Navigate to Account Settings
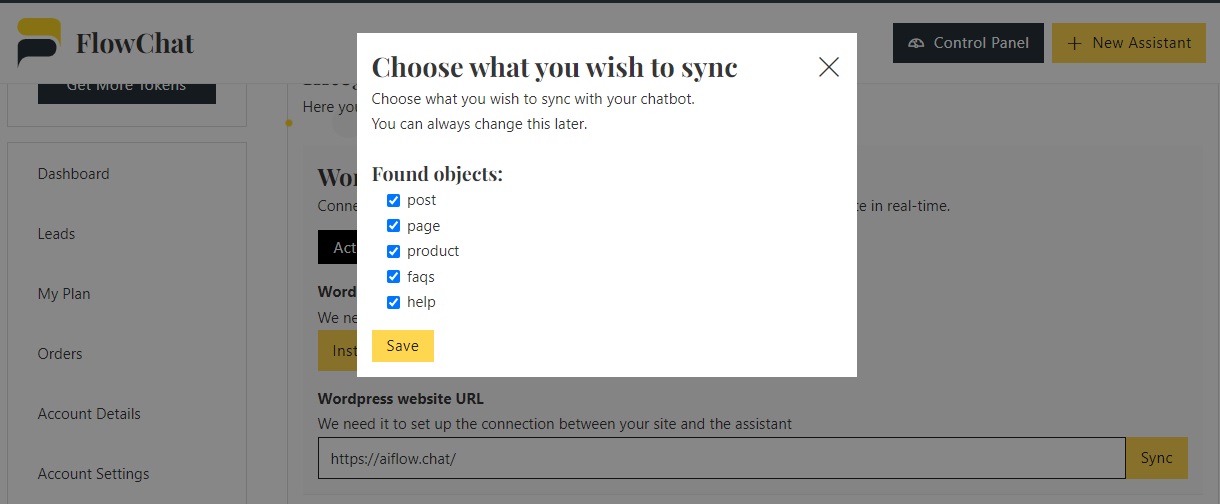 click(x=93, y=474)
